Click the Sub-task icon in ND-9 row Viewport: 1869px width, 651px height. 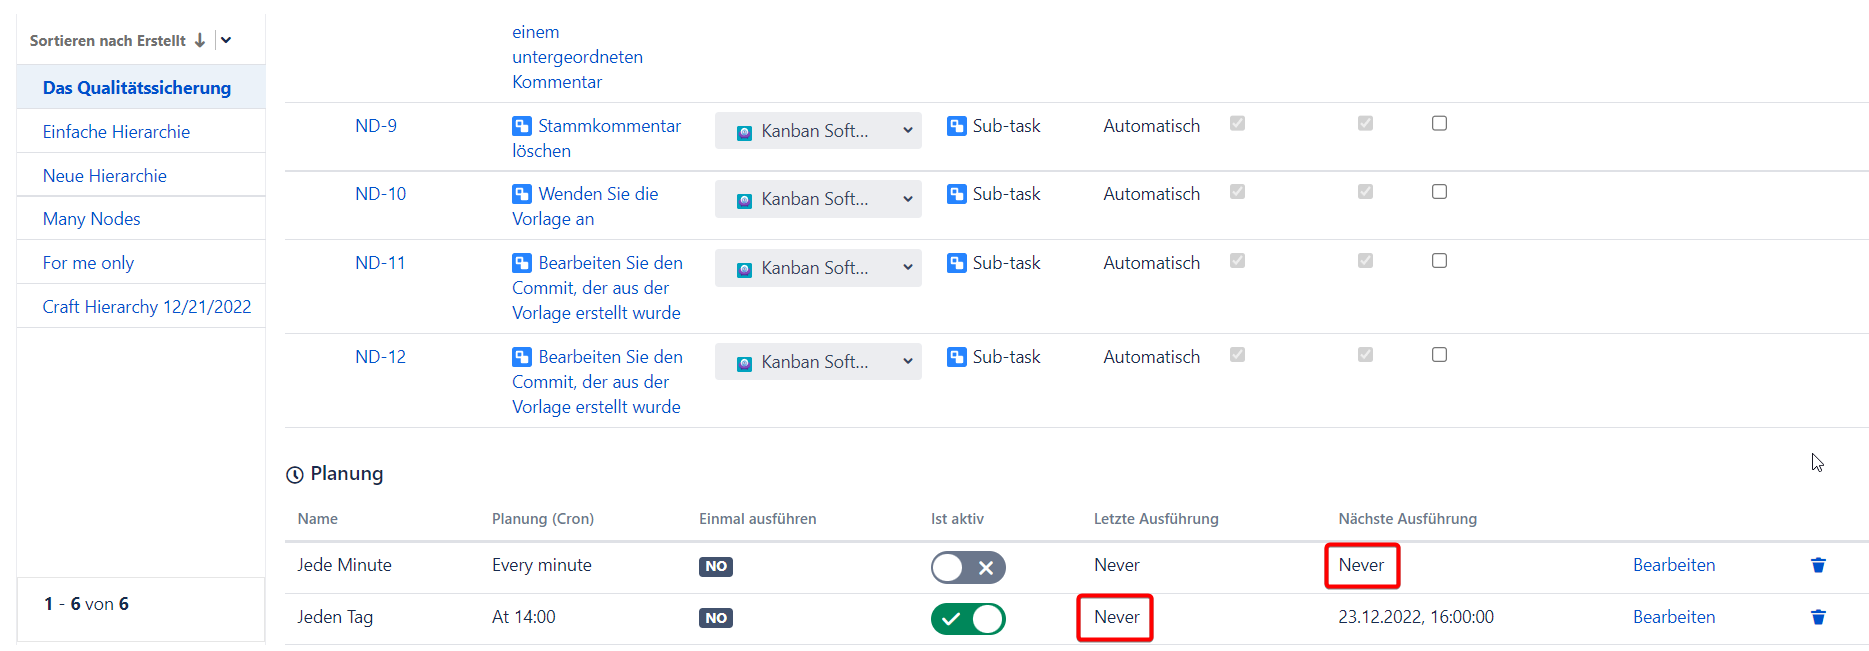(x=956, y=126)
